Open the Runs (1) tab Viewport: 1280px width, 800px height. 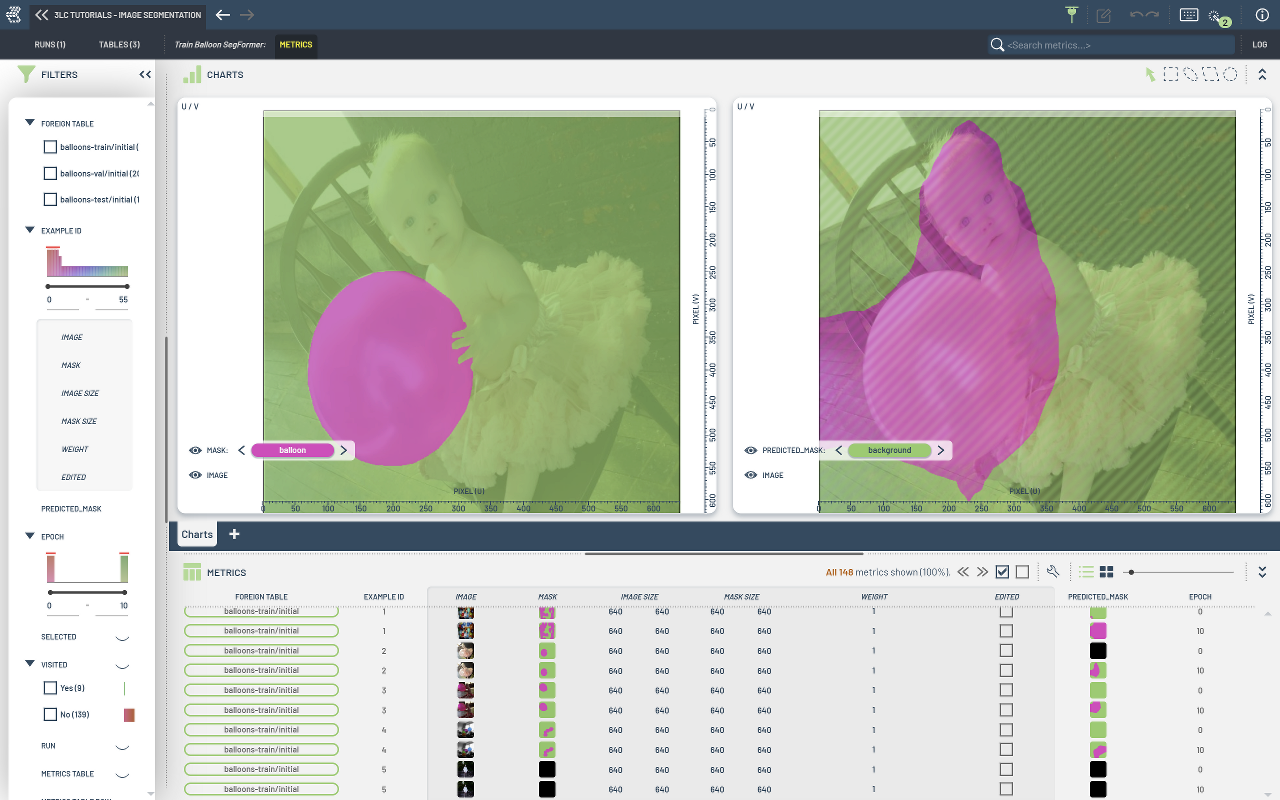point(50,45)
